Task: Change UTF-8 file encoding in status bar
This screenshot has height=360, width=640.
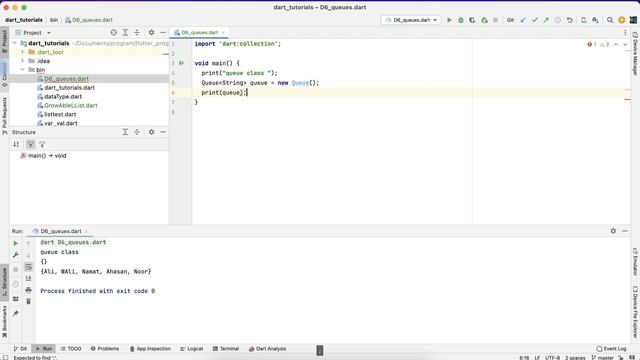Action: click(553, 358)
